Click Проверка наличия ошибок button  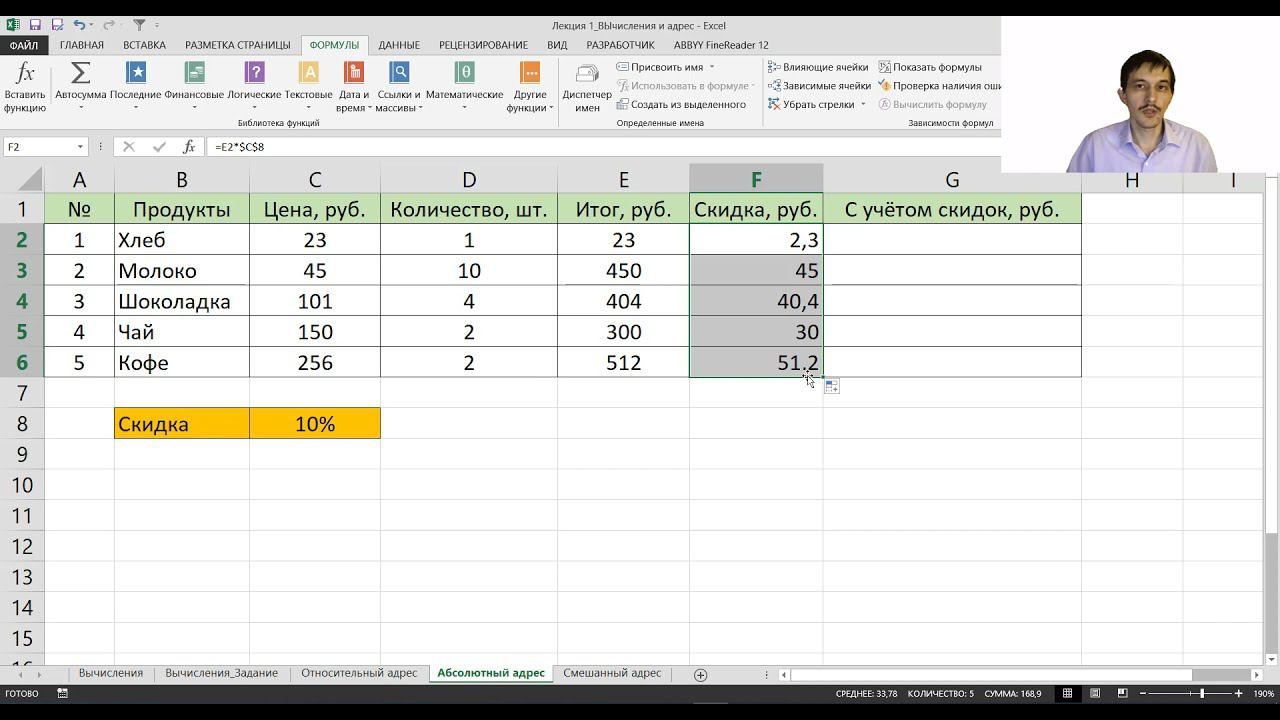click(940, 86)
